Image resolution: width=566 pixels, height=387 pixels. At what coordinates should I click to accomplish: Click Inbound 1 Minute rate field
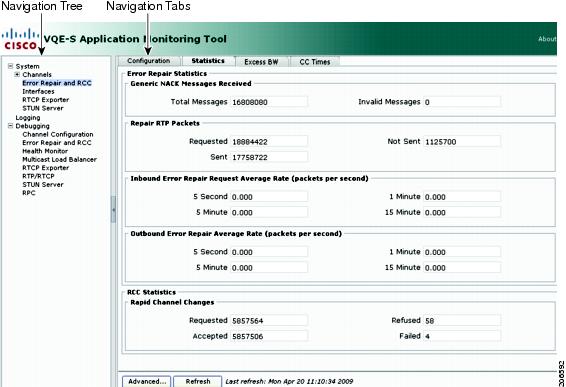pos(462,197)
